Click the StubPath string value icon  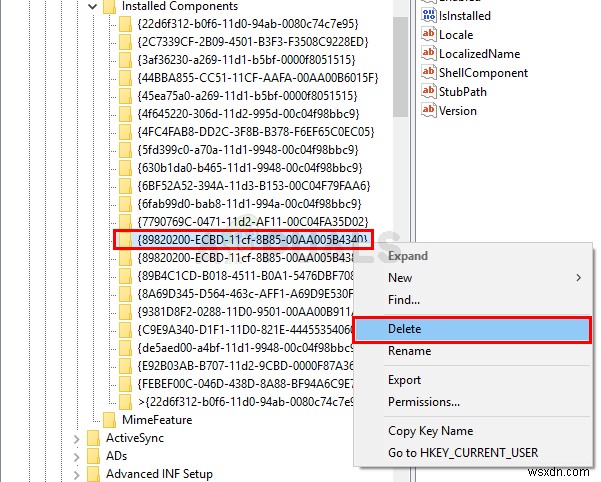pos(429,92)
